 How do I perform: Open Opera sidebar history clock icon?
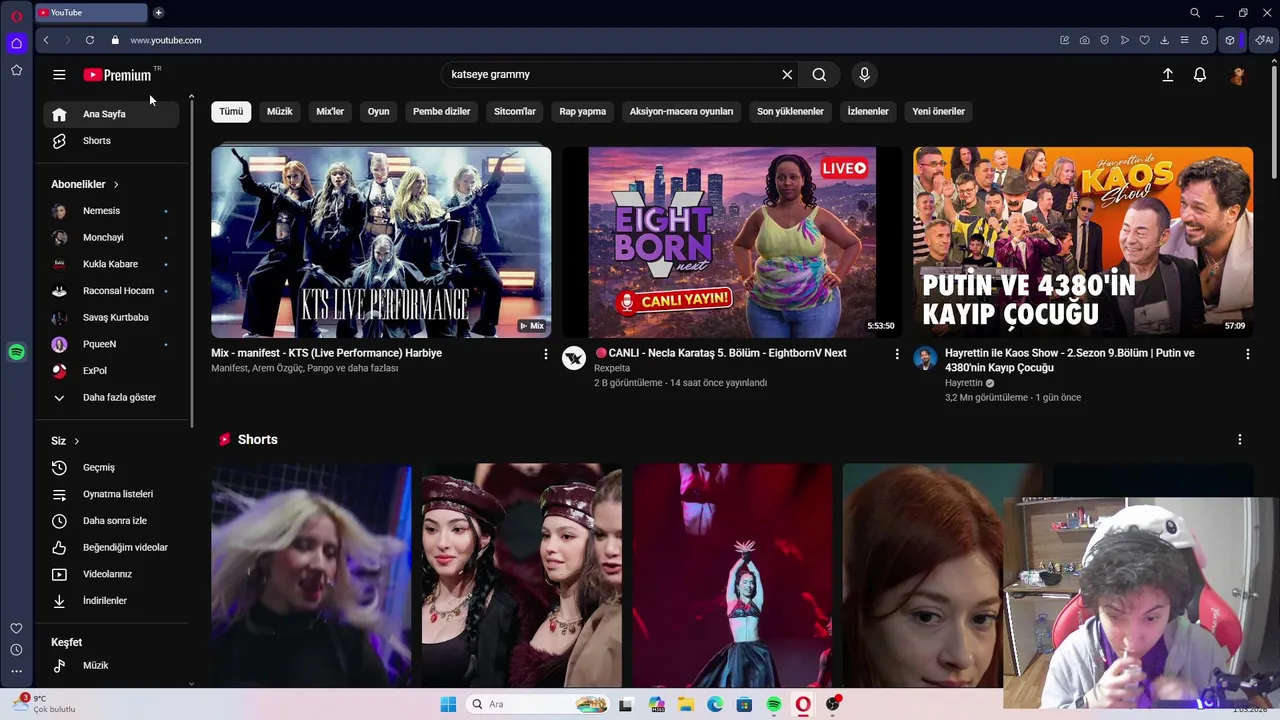tap(16, 650)
